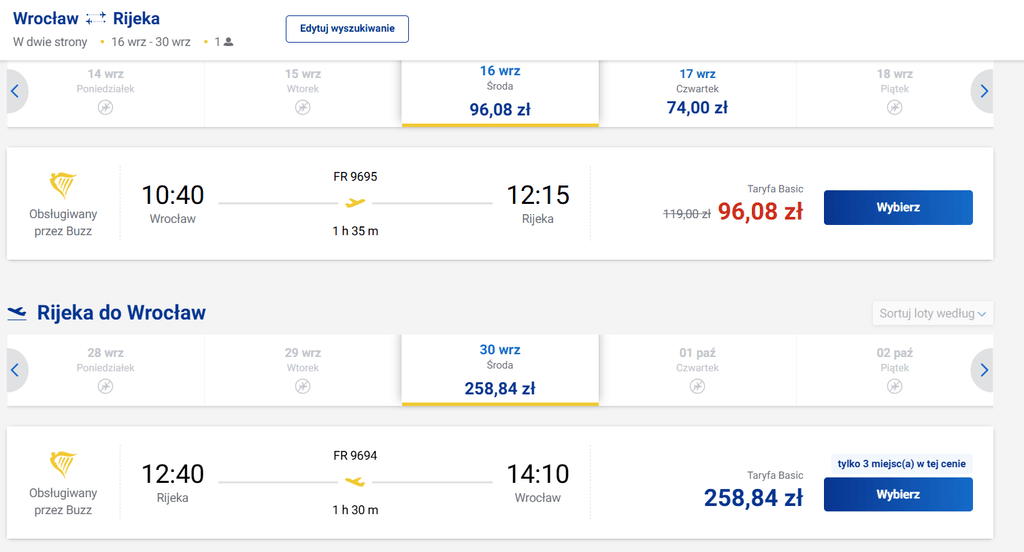Viewport: 1024px width, 552px height.
Task: Click the 258,84 zł fare on FR 9694 card
Action: [x=753, y=498]
